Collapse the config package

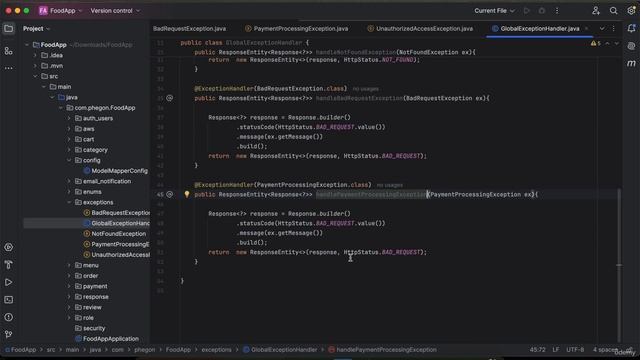69,160
